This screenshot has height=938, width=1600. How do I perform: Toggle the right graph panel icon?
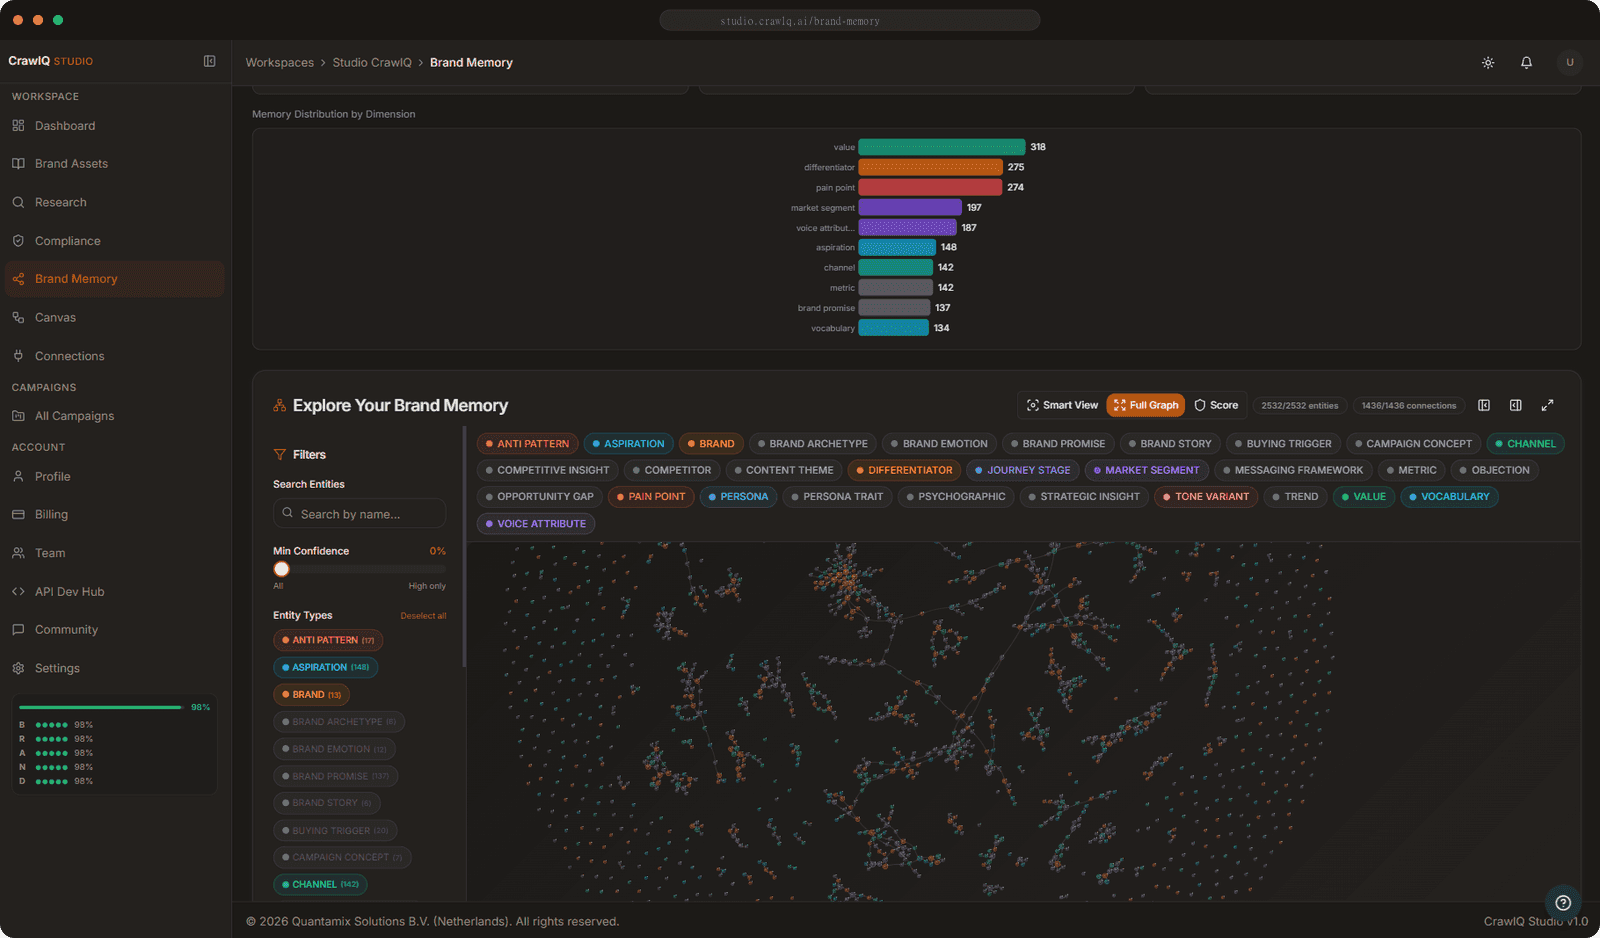click(x=1515, y=405)
